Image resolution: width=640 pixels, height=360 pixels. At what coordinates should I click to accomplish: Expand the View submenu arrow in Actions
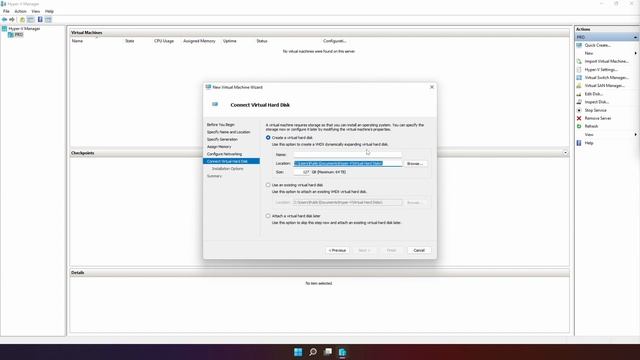(636, 135)
